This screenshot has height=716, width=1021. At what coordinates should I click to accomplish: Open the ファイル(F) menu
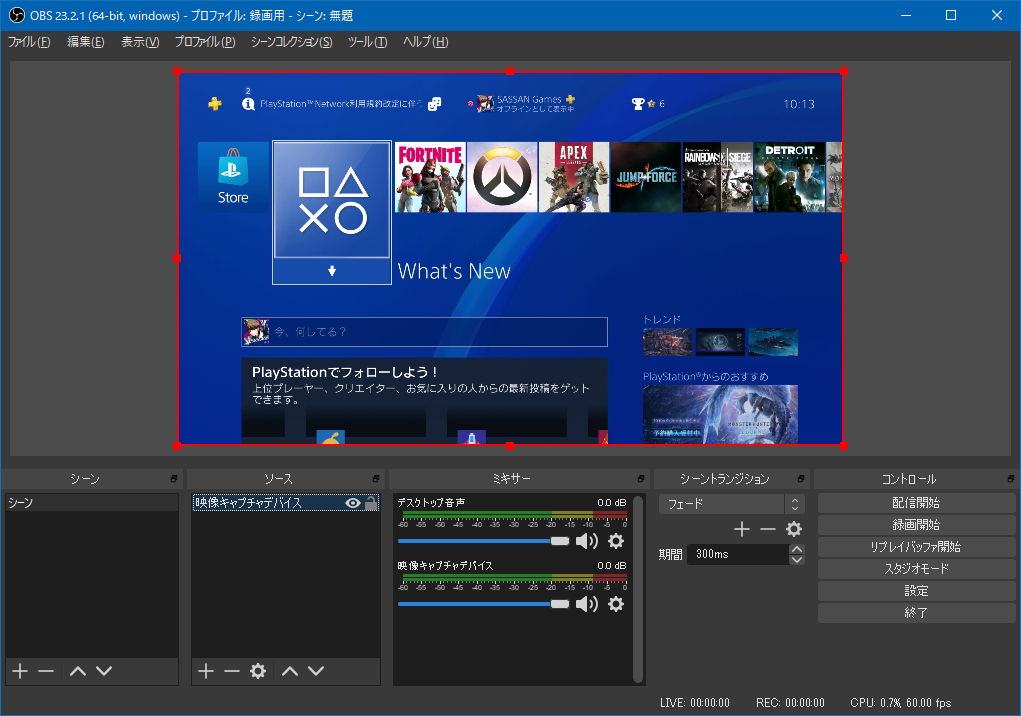coord(29,42)
